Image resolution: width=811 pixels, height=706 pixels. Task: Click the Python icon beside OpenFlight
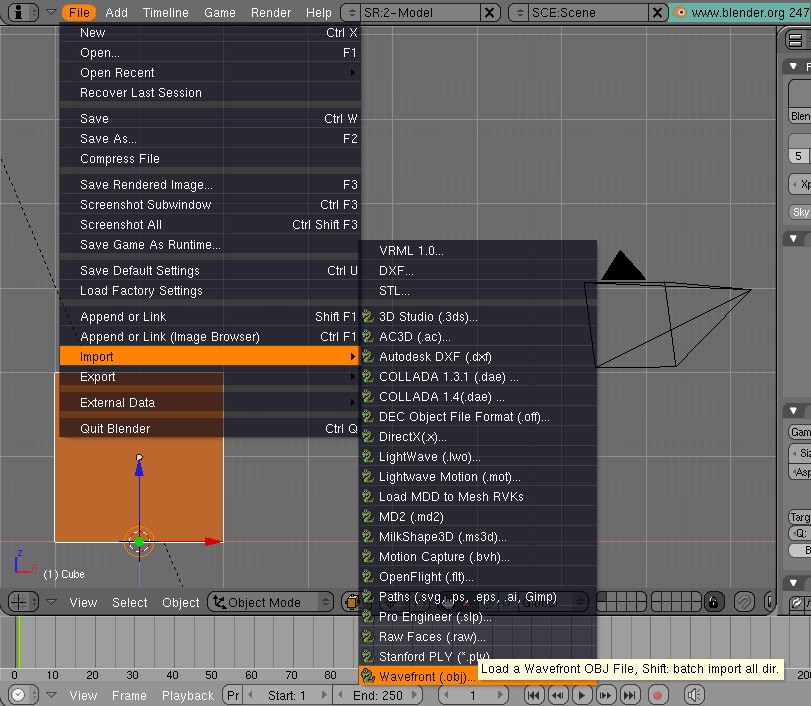368,577
